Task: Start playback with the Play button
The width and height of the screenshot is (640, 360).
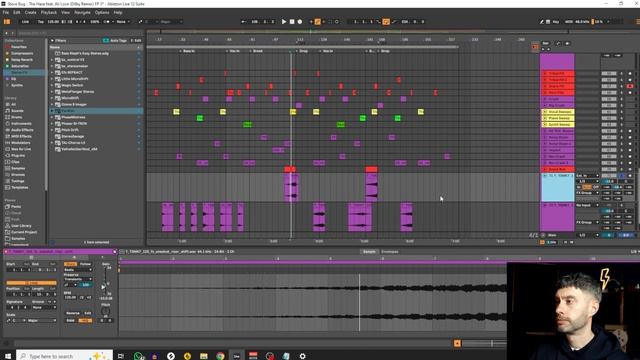Action: pos(284,22)
